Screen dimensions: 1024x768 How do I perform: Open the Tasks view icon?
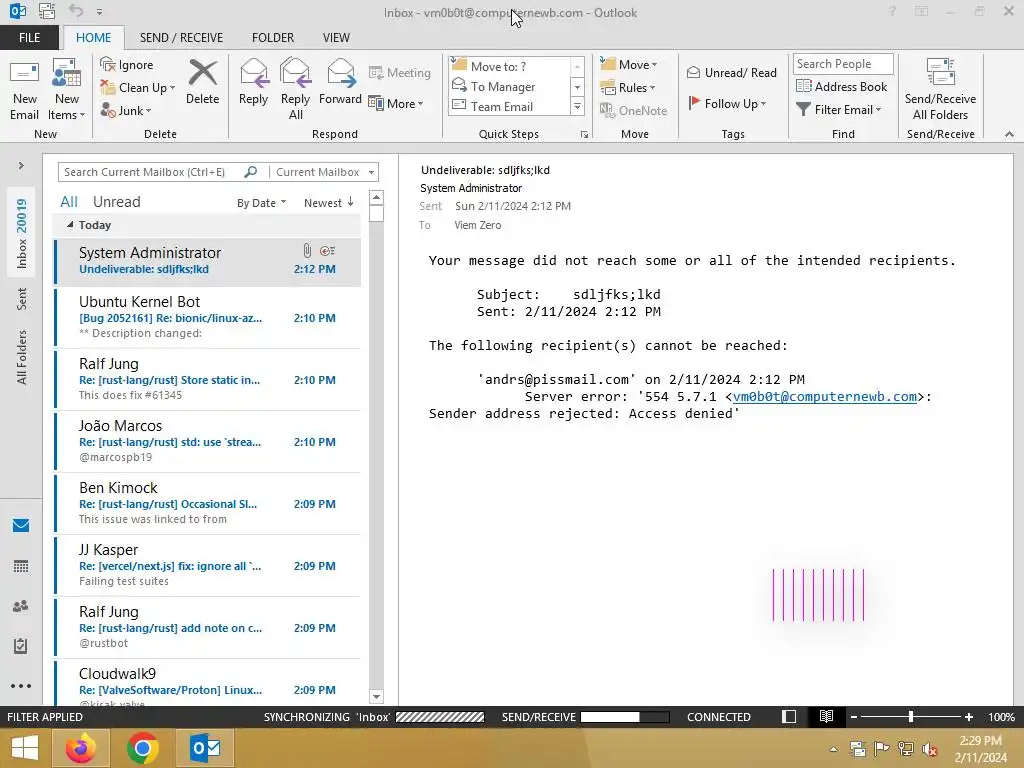21,646
